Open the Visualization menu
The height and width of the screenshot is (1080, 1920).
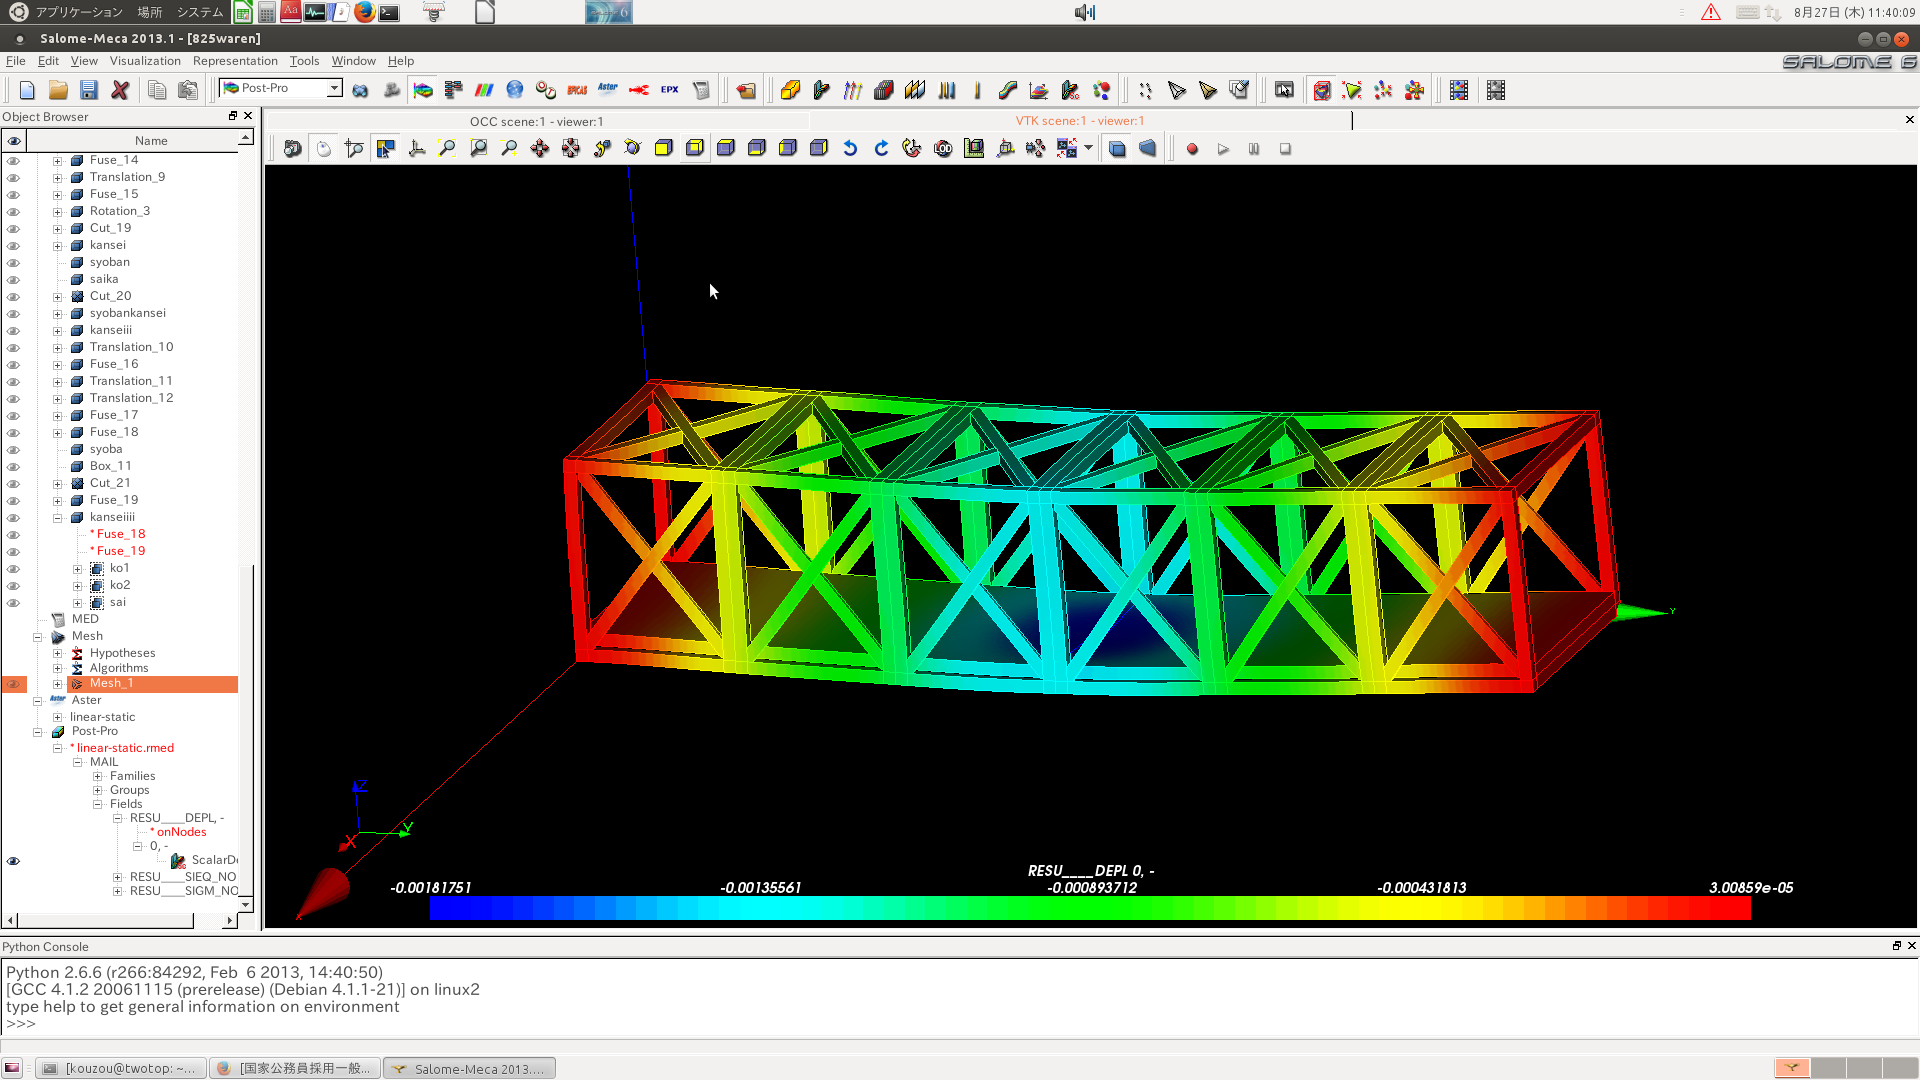145,61
